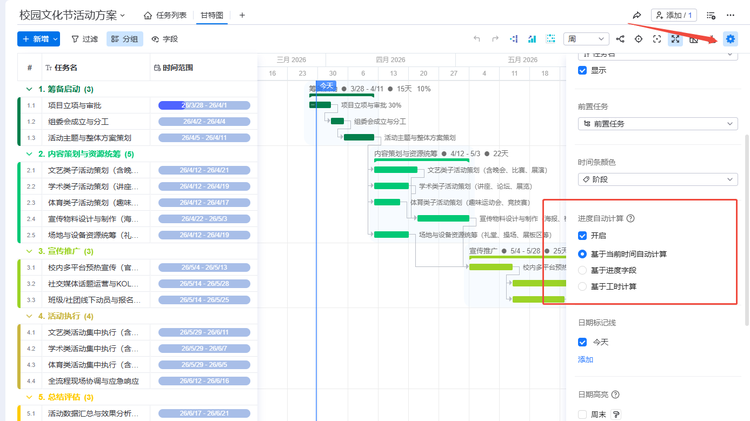Select the 基于工时计算 radio option
This screenshot has width=750, height=421.
pos(583,287)
